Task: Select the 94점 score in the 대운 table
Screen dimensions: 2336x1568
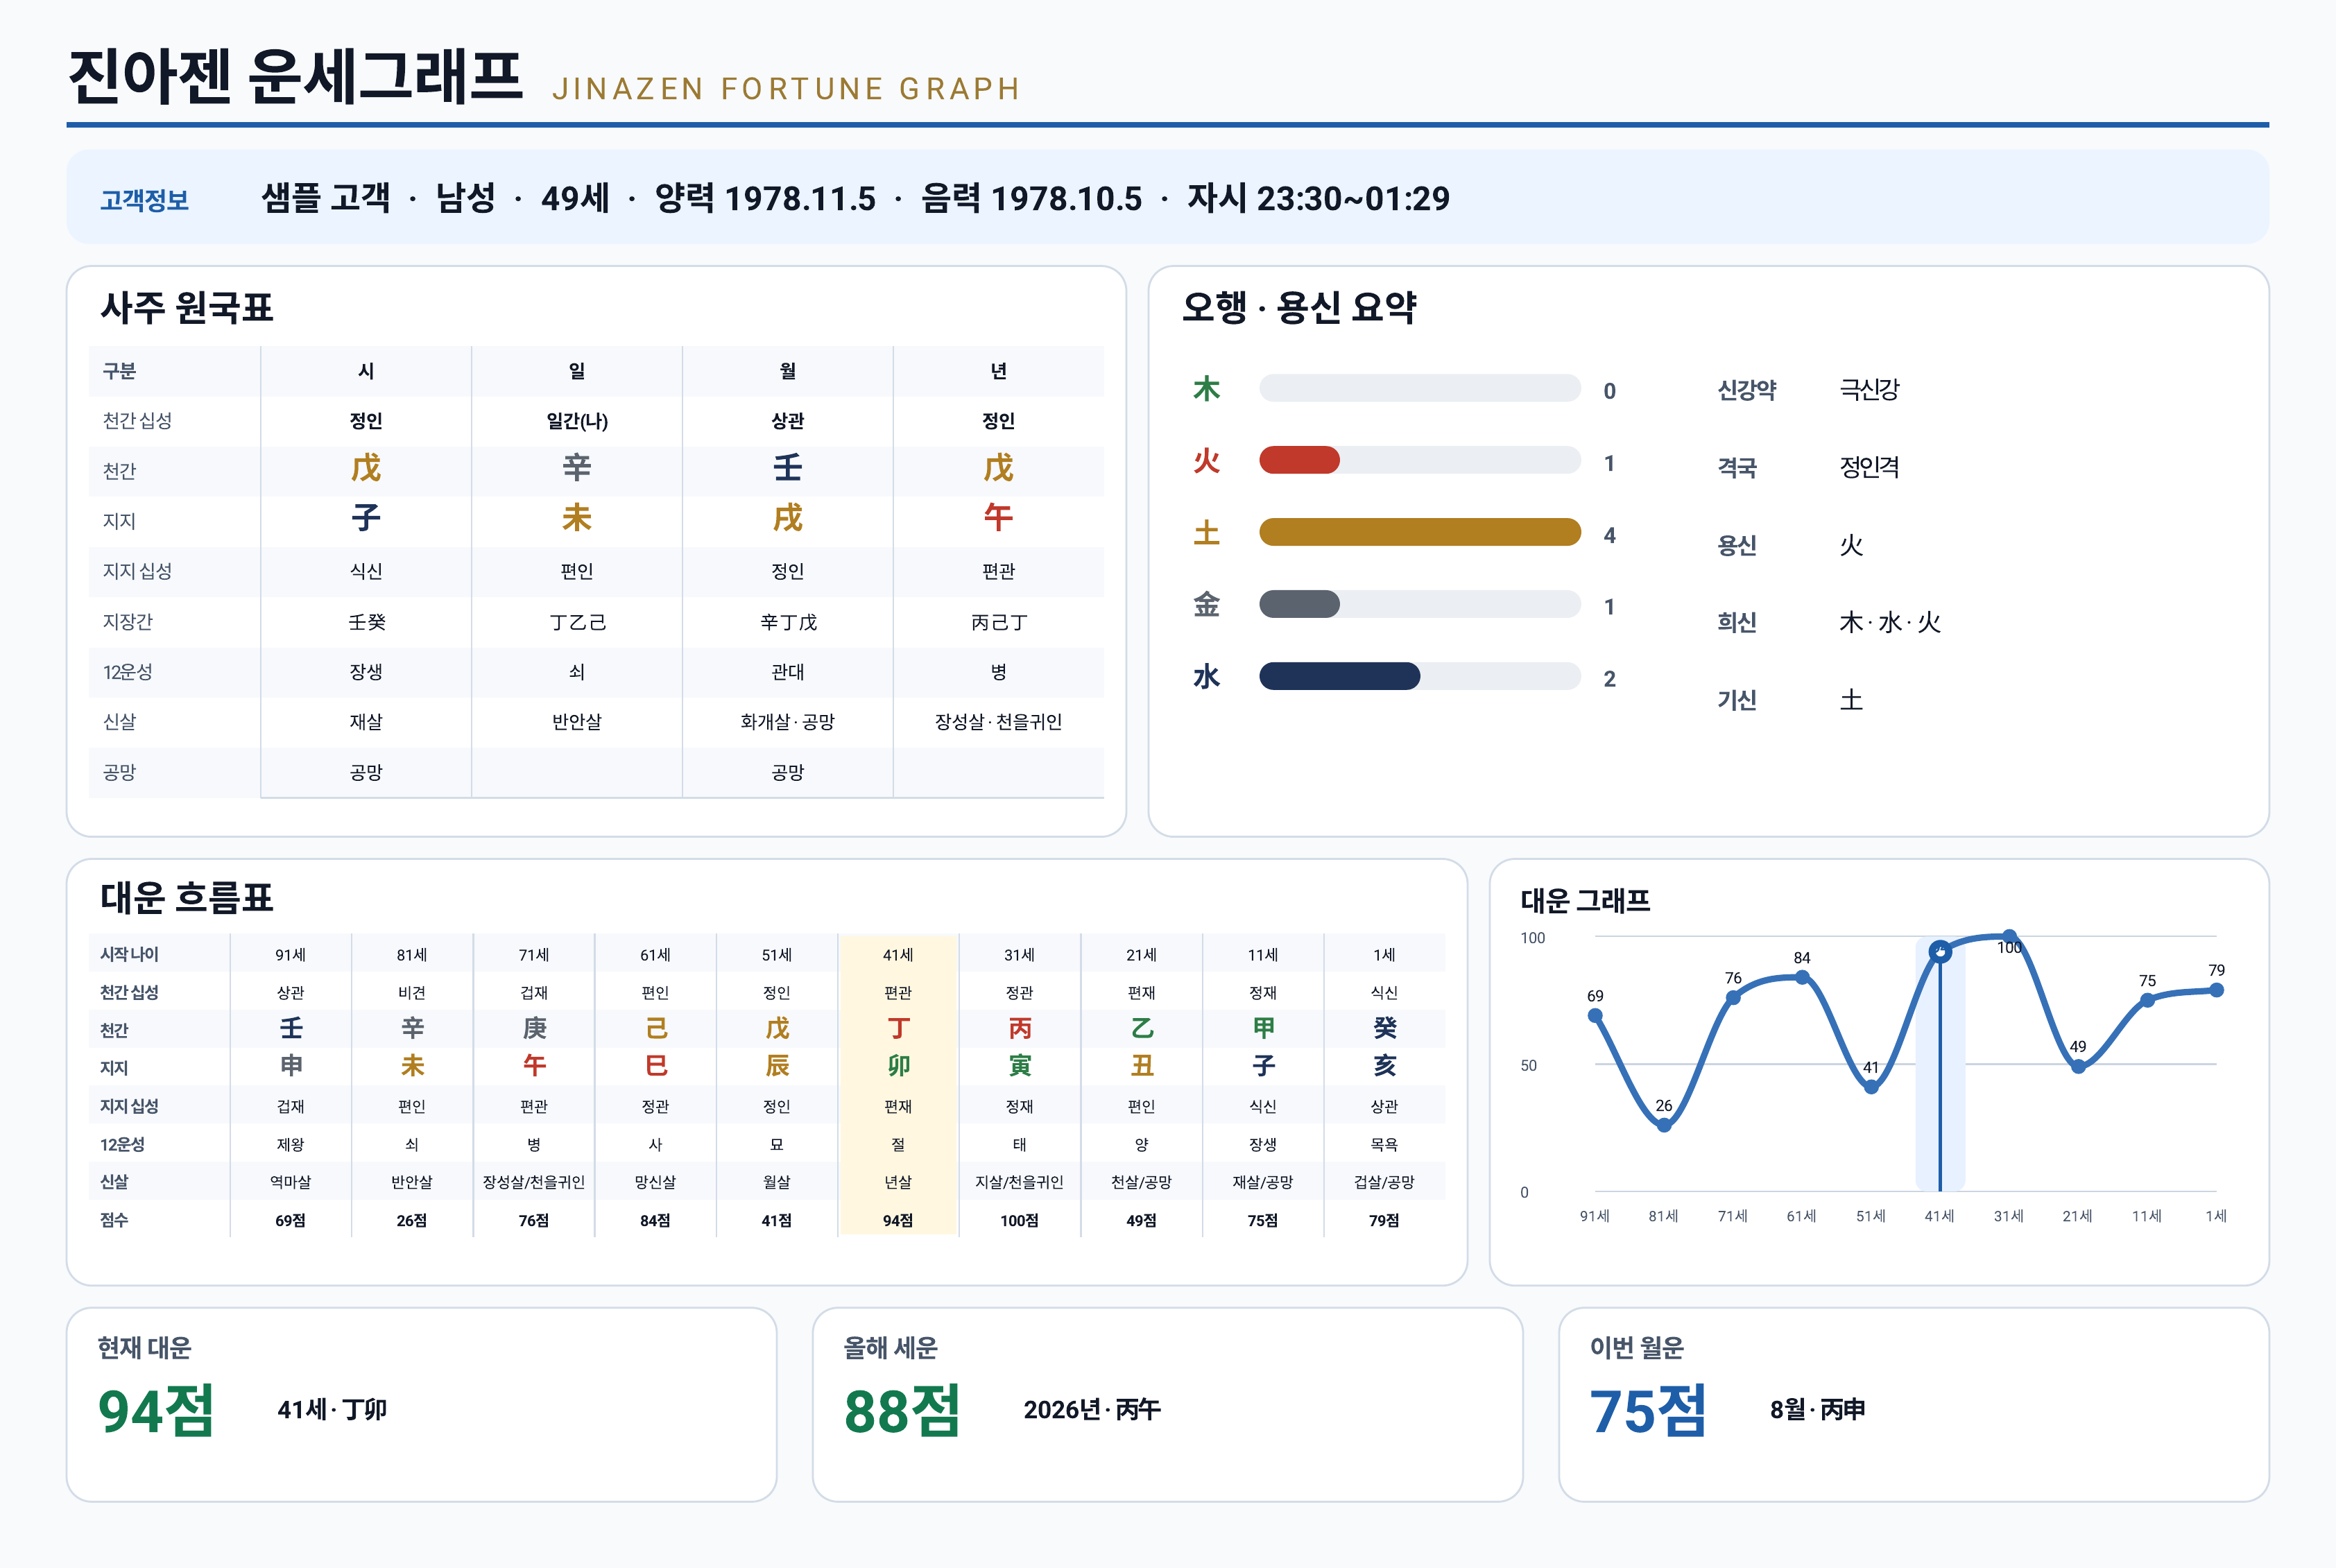Action: point(898,1220)
